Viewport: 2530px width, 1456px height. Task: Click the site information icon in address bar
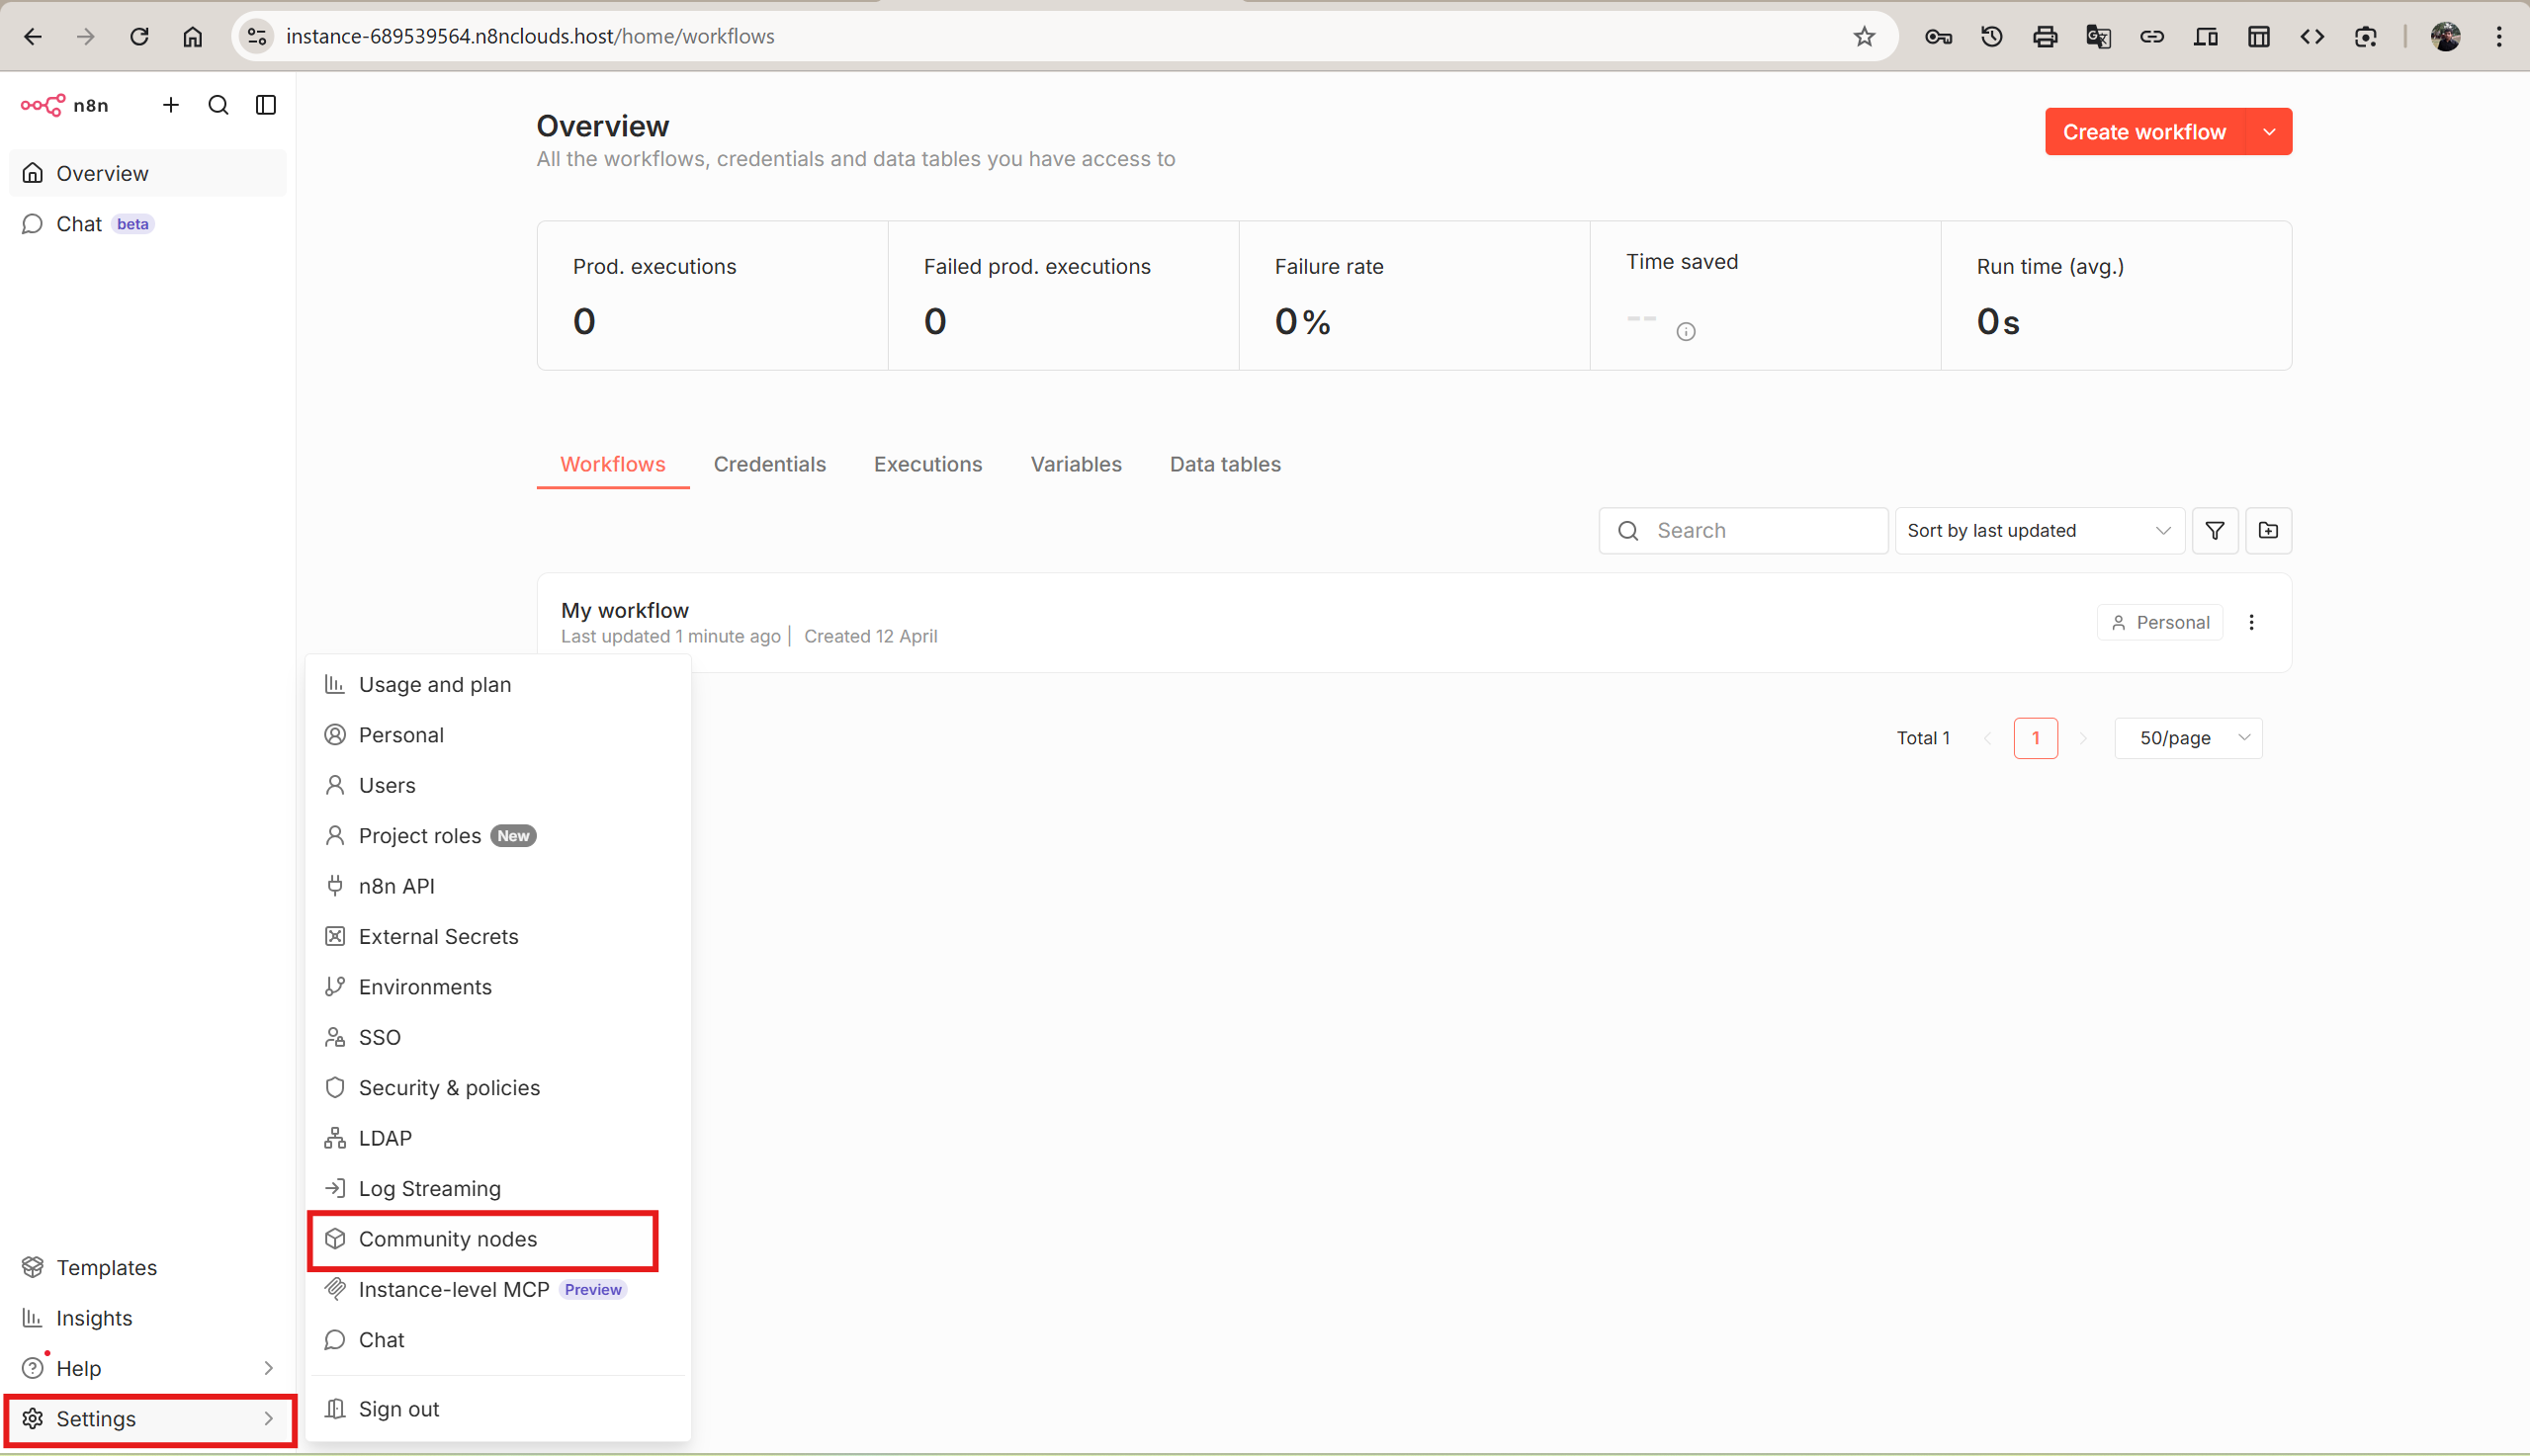(257, 37)
